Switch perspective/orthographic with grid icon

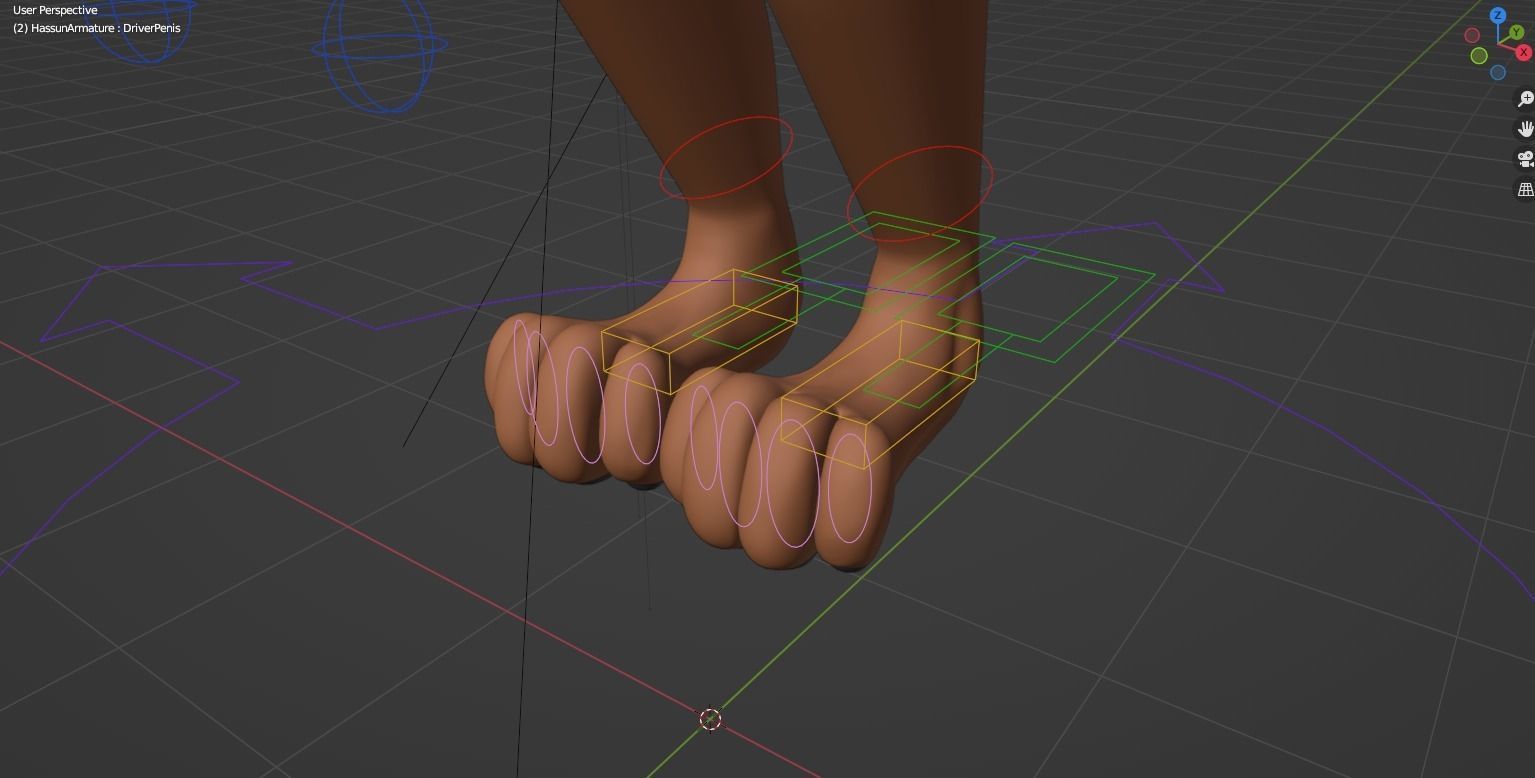[1525, 189]
